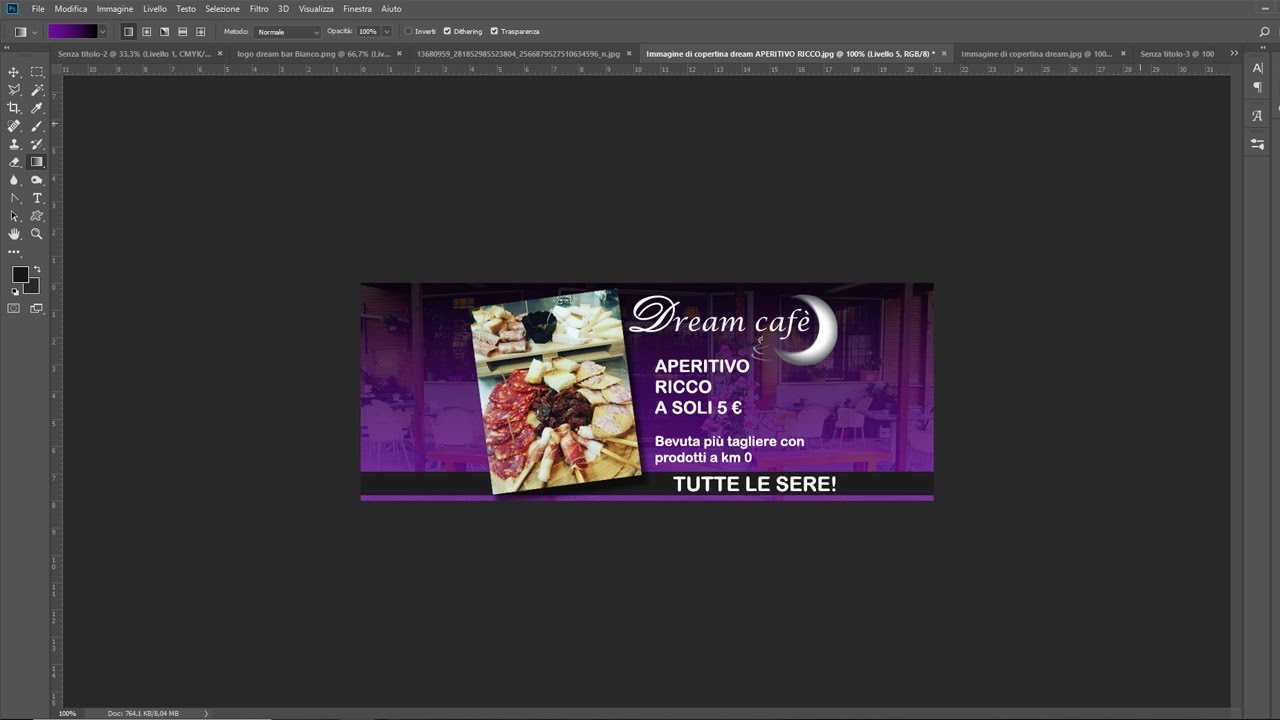Click the search magnifier icon
The image size is (1280, 720).
tap(1263, 32)
